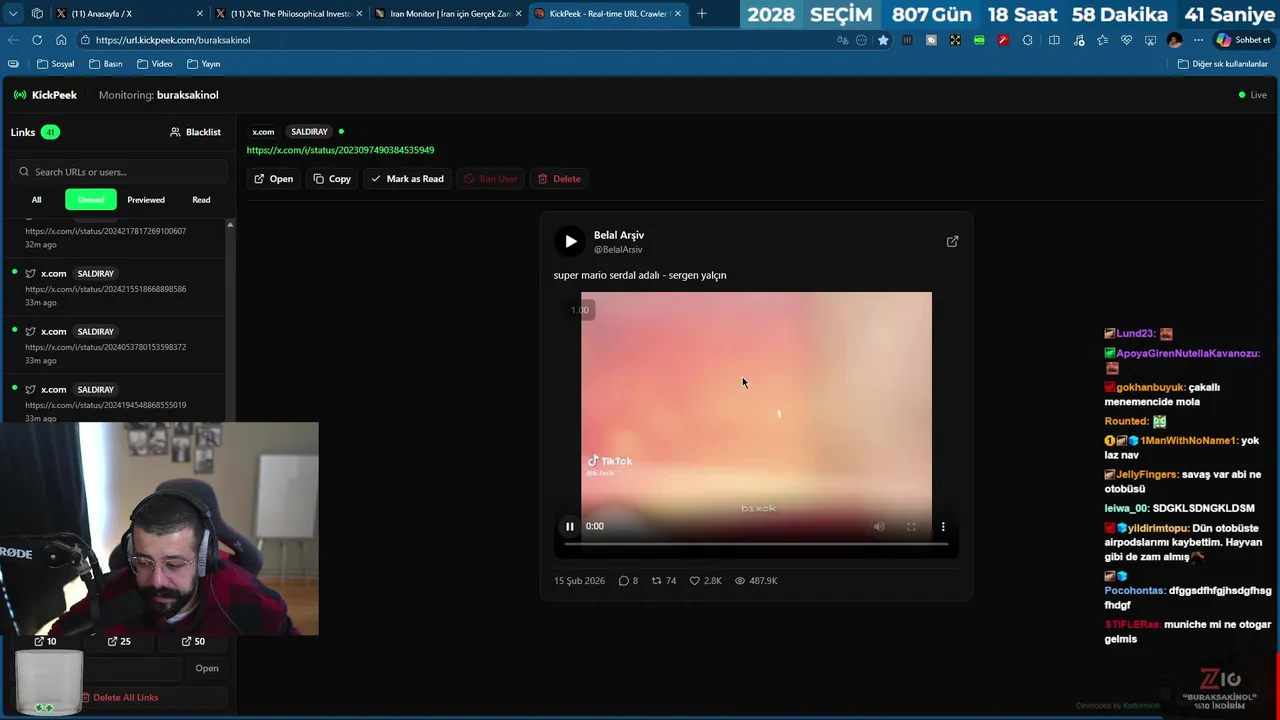The height and width of the screenshot is (720, 1280).
Task: Open the browser profile avatar
Action: point(1174,40)
